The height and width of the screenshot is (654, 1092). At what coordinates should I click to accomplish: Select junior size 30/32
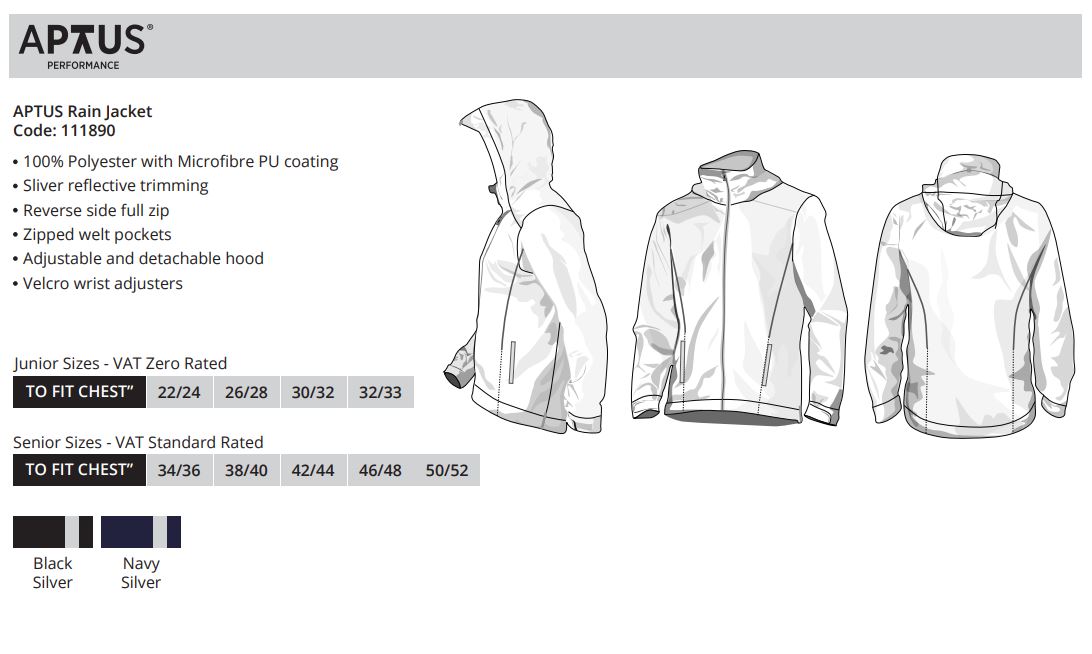pyautogui.click(x=313, y=392)
